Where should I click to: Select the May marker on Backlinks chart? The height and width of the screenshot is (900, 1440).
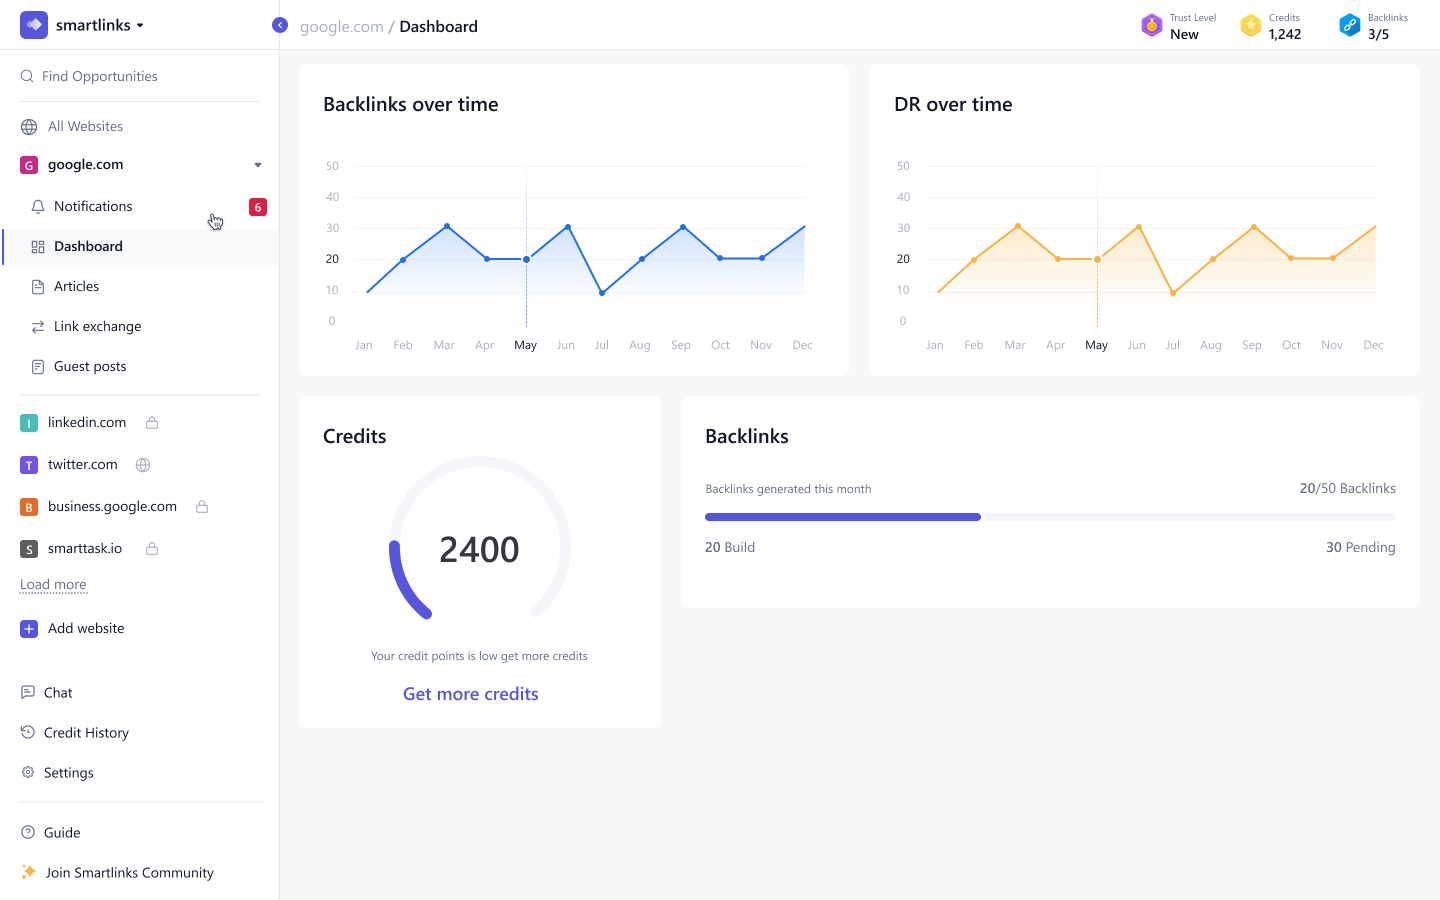point(525,259)
